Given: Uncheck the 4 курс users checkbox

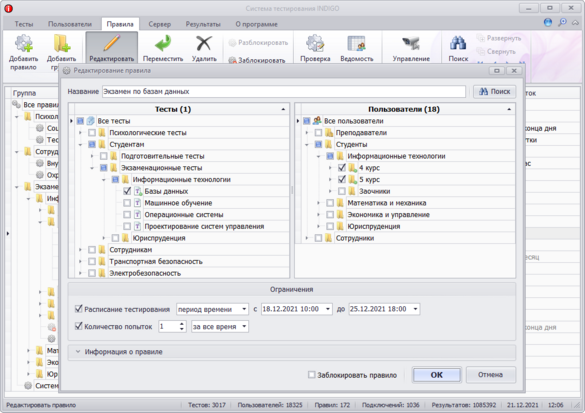Looking at the screenshot, I should [x=341, y=168].
